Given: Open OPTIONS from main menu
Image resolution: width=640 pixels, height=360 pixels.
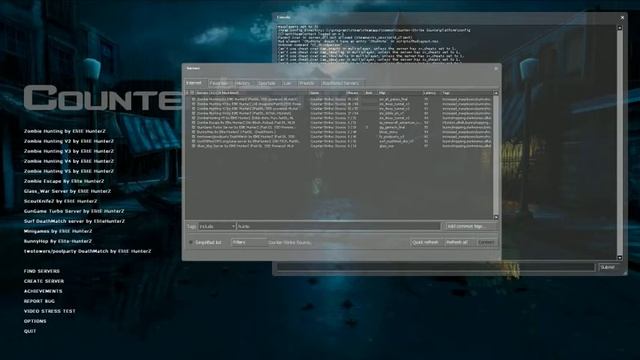Looking at the screenshot, I should click(x=35, y=321).
